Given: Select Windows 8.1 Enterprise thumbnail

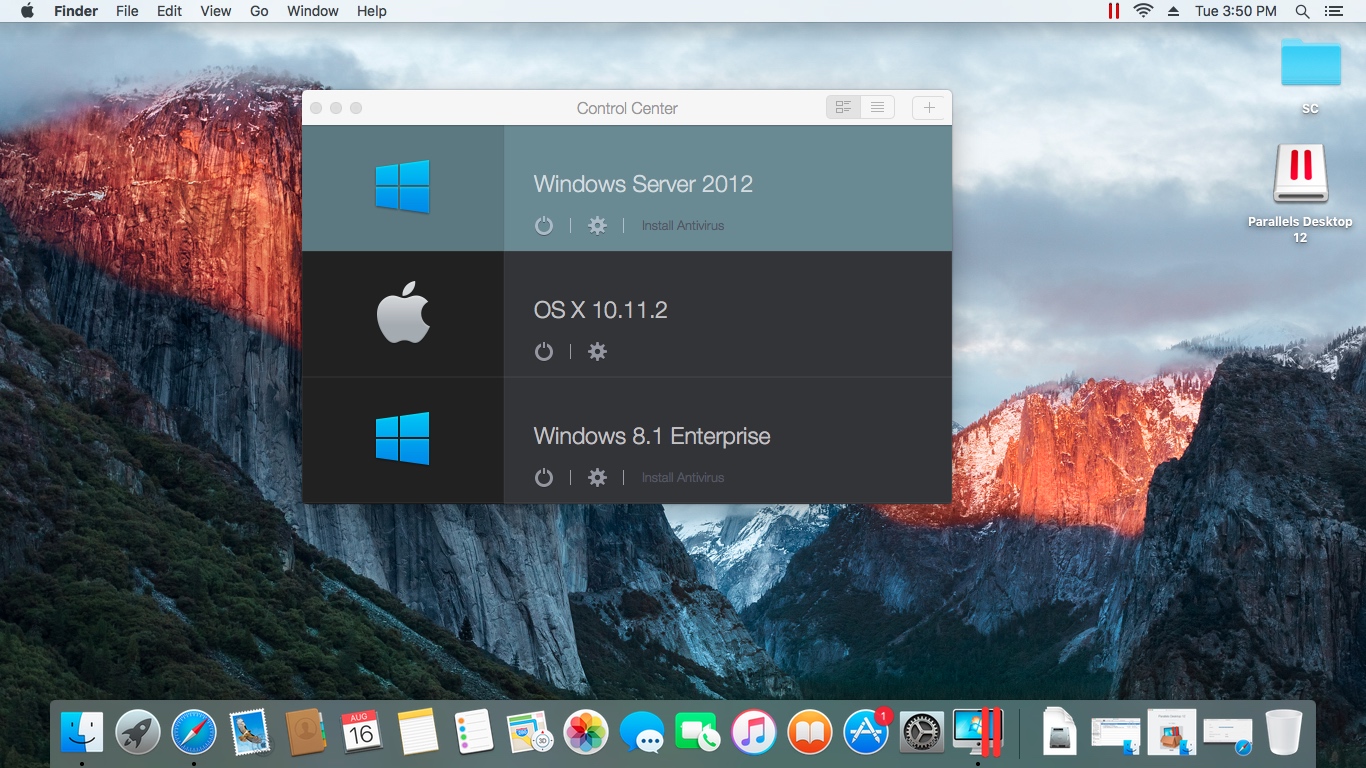Looking at the screenshot, I should pos(403,440).
